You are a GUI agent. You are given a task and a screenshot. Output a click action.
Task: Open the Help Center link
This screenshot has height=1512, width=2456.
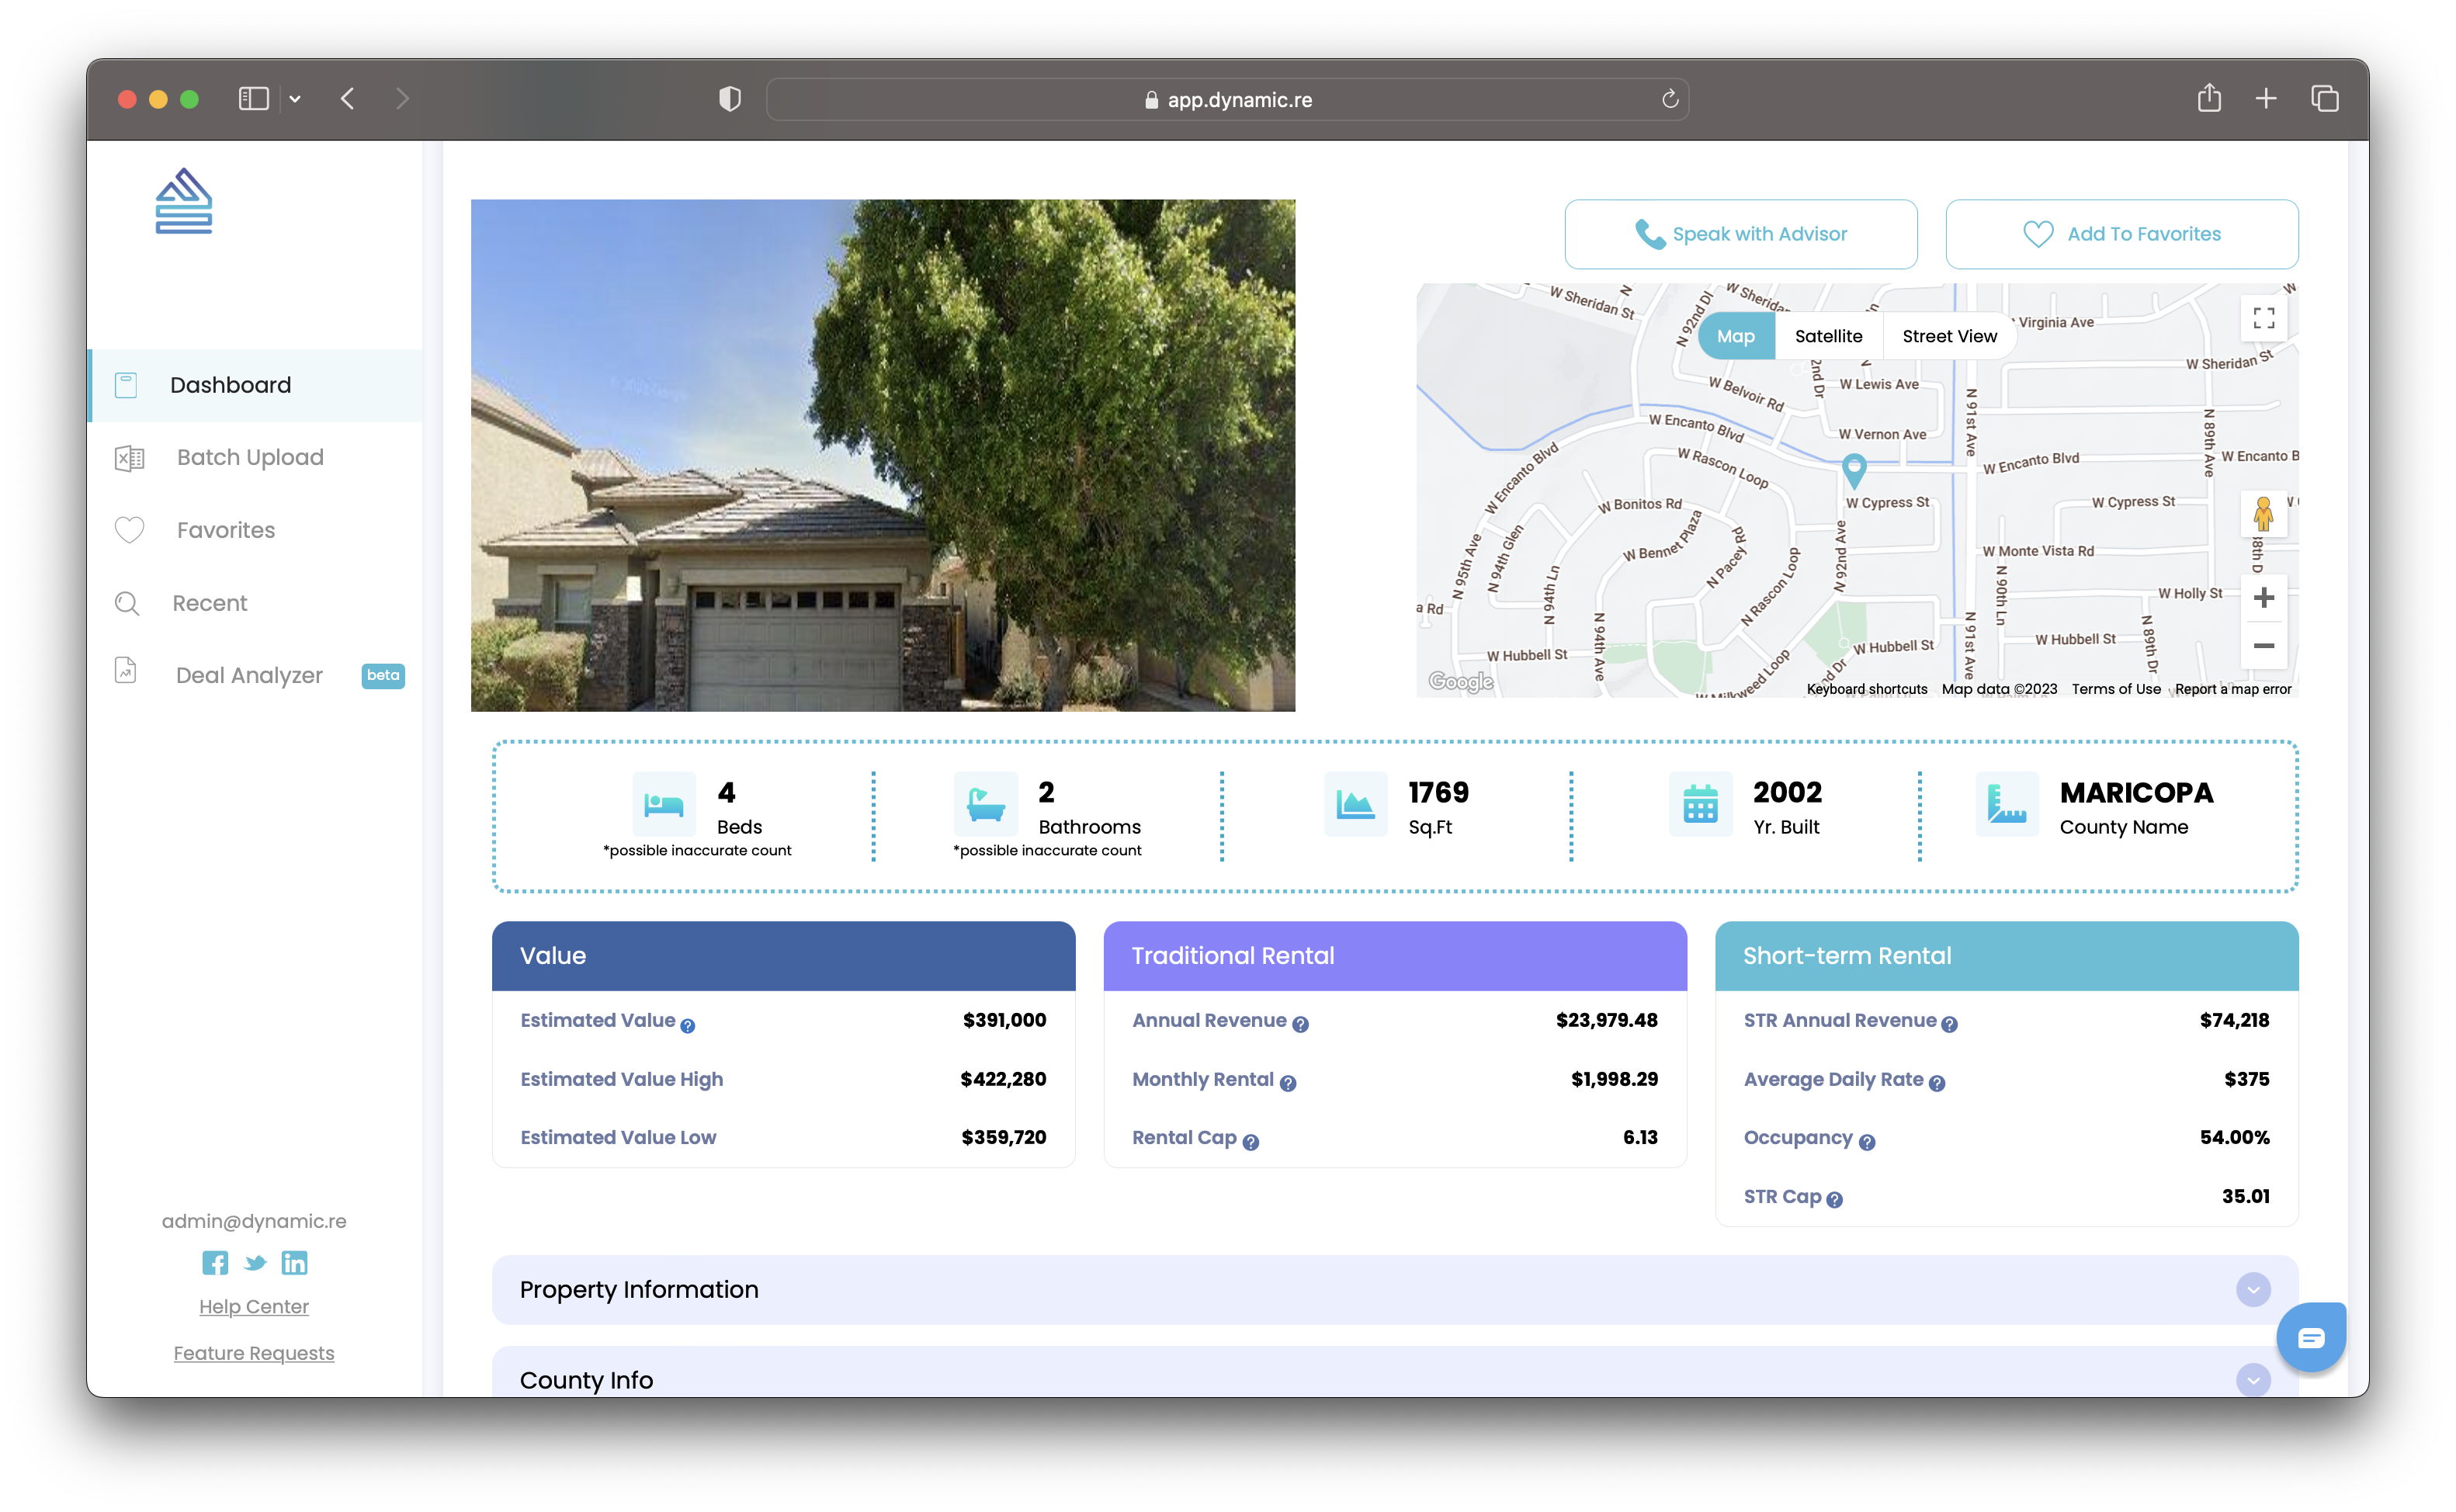tap(254, 1306)
